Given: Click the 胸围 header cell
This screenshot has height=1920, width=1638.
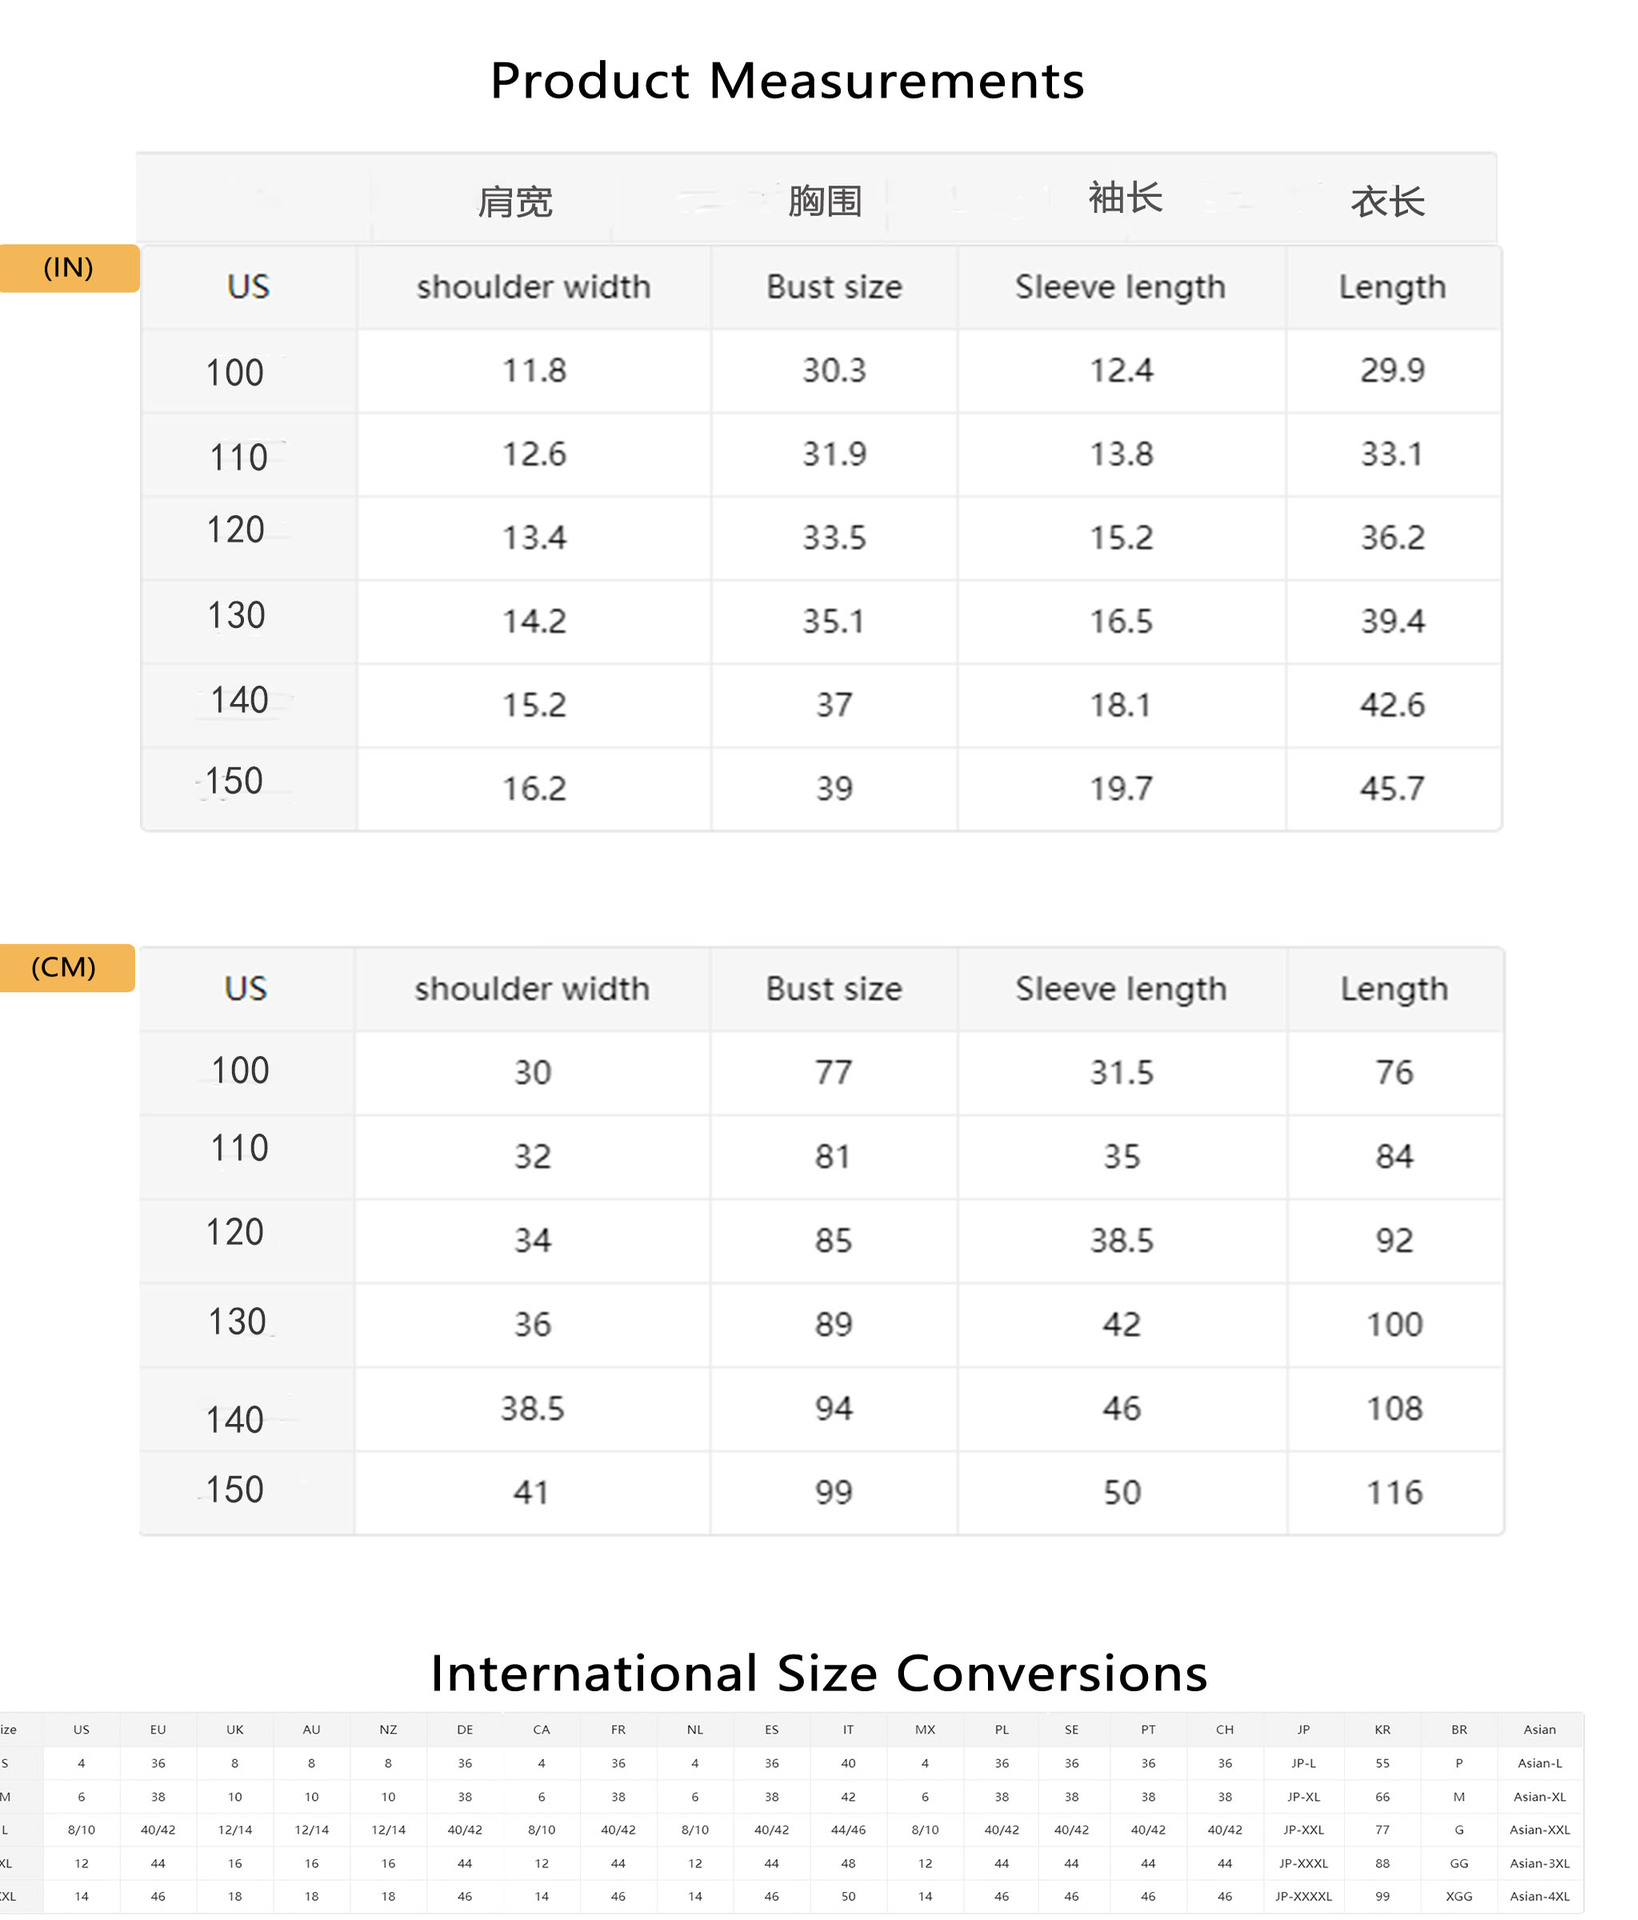Looking at the screenshot, I should 824,201.
